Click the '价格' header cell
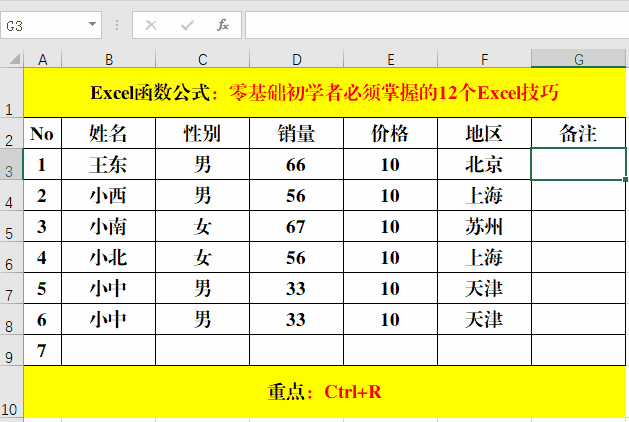629x422 pixels. [x=390, y=133]
